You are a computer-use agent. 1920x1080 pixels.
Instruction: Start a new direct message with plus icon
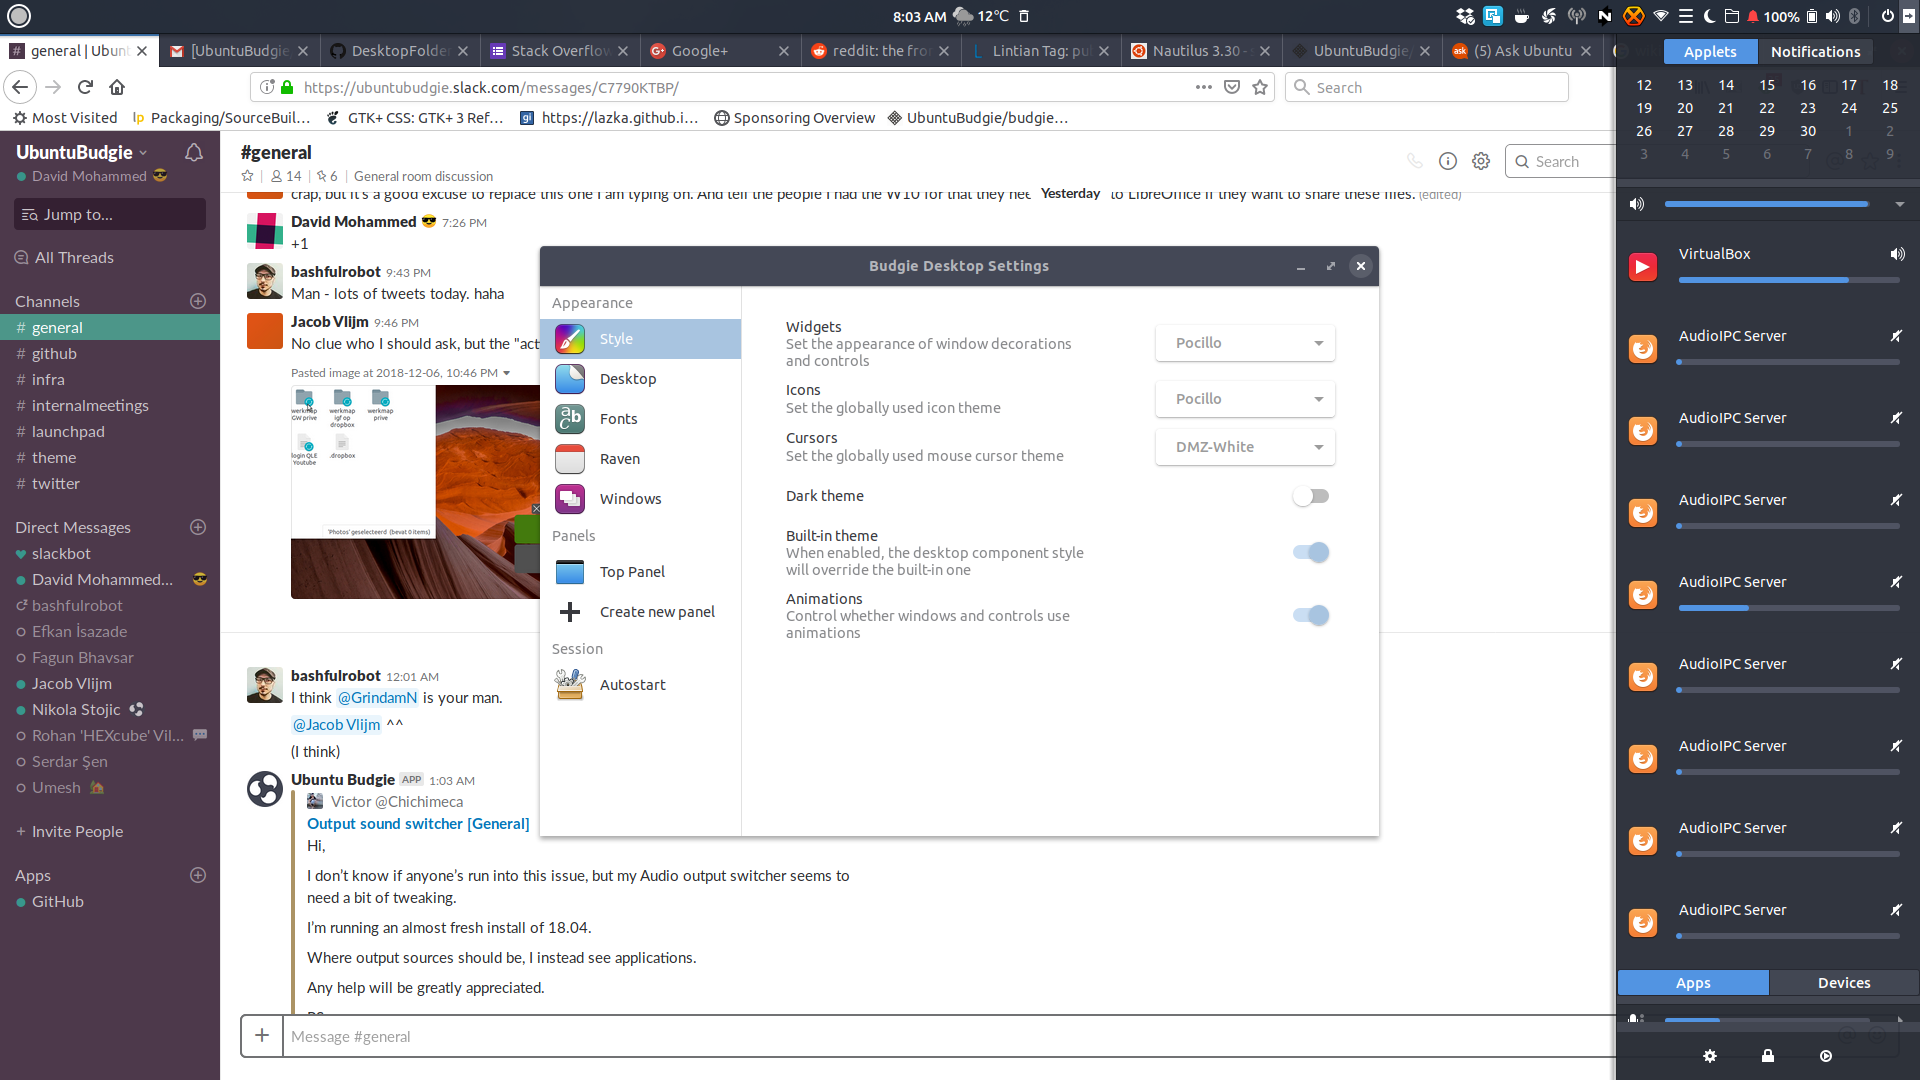[198, 527]
